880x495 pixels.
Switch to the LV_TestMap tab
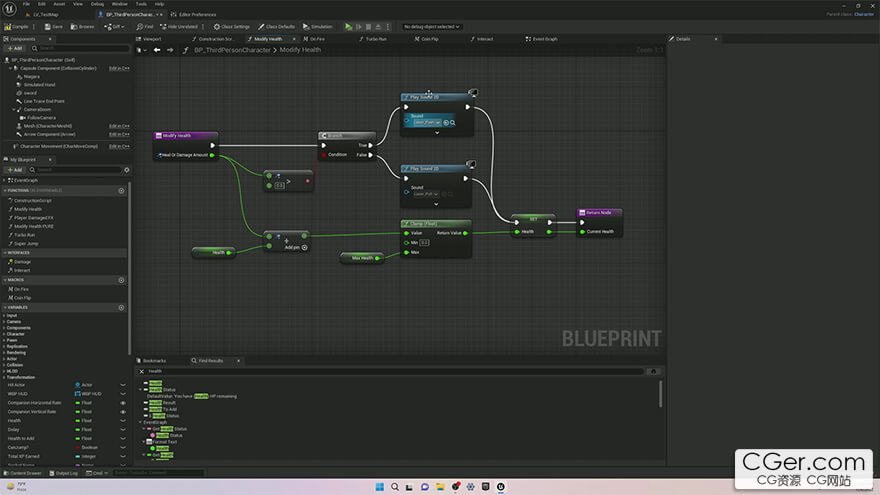tap(45, 15)
